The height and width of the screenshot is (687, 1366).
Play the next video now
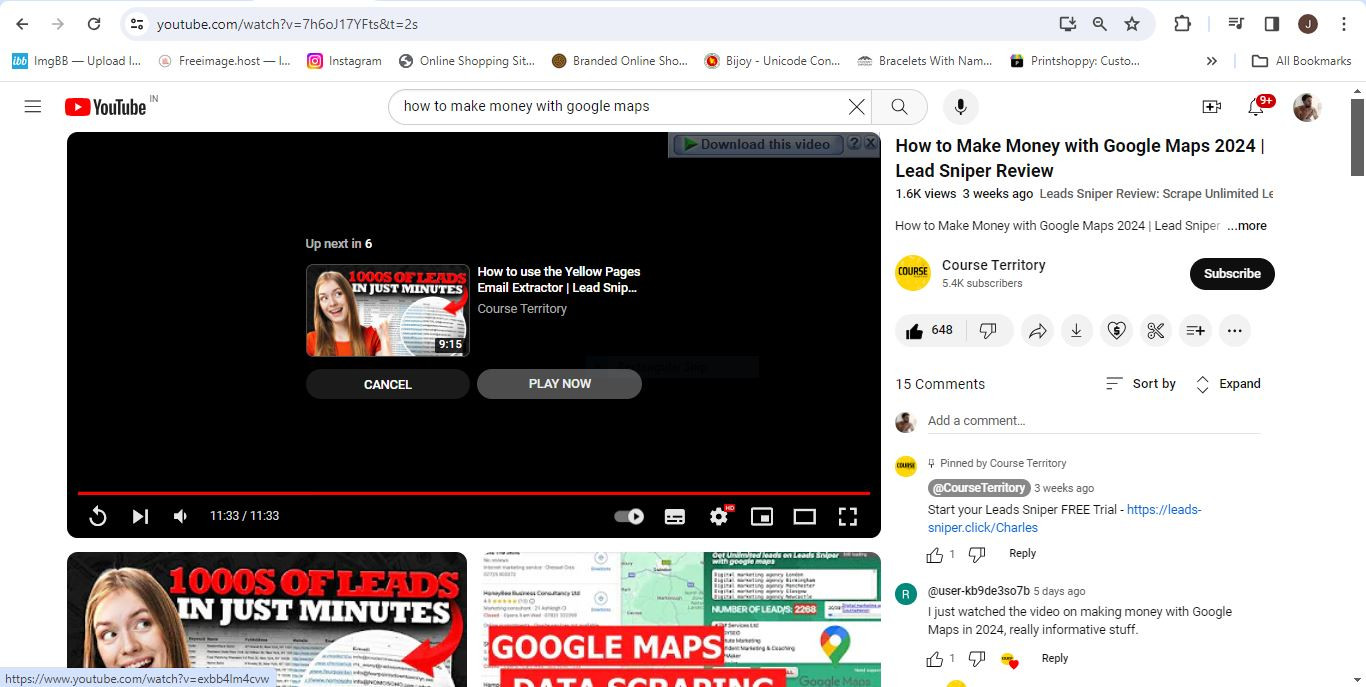(559, 384)
